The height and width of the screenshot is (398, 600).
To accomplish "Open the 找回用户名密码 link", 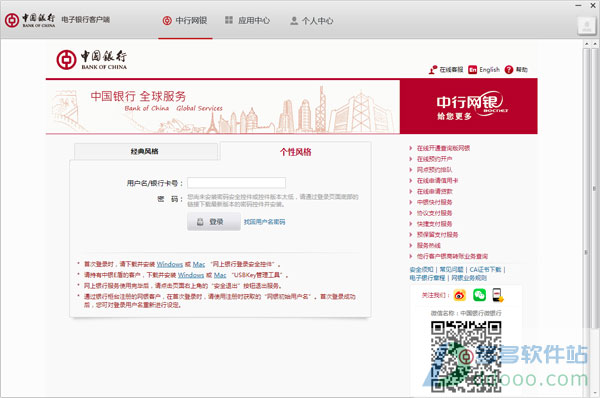I will coord(264,222).
